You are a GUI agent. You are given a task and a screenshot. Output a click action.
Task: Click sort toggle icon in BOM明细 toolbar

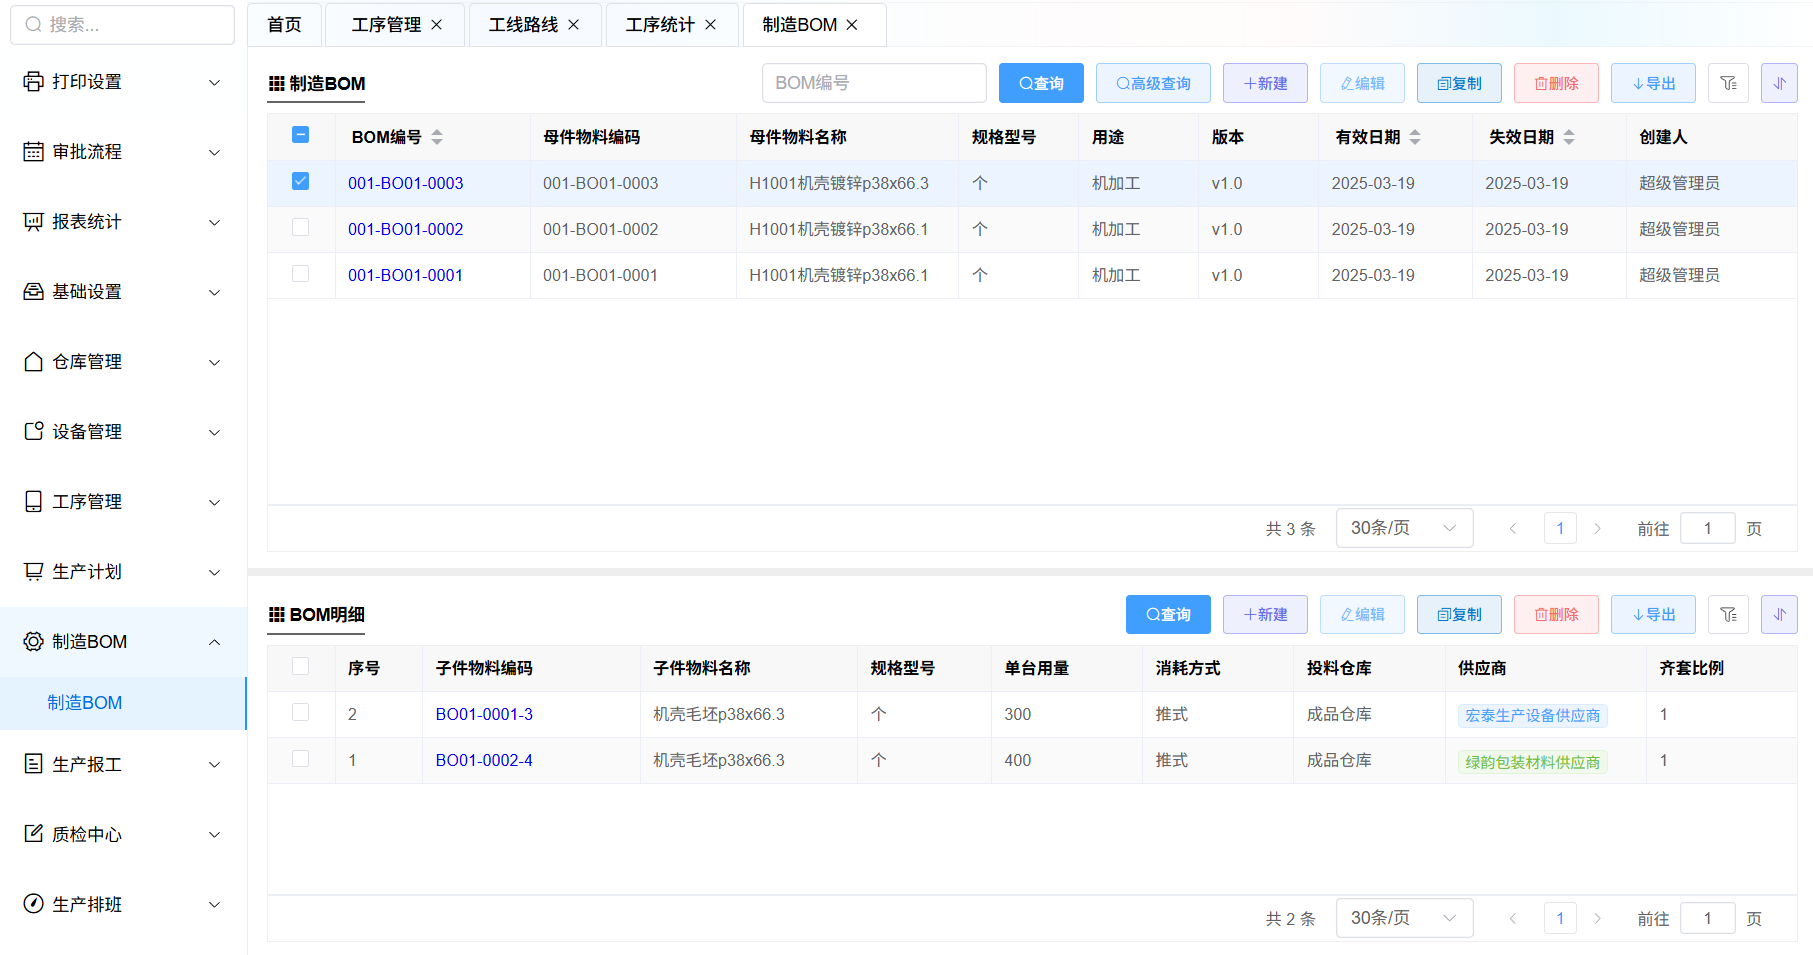(x=1780, y=614)
